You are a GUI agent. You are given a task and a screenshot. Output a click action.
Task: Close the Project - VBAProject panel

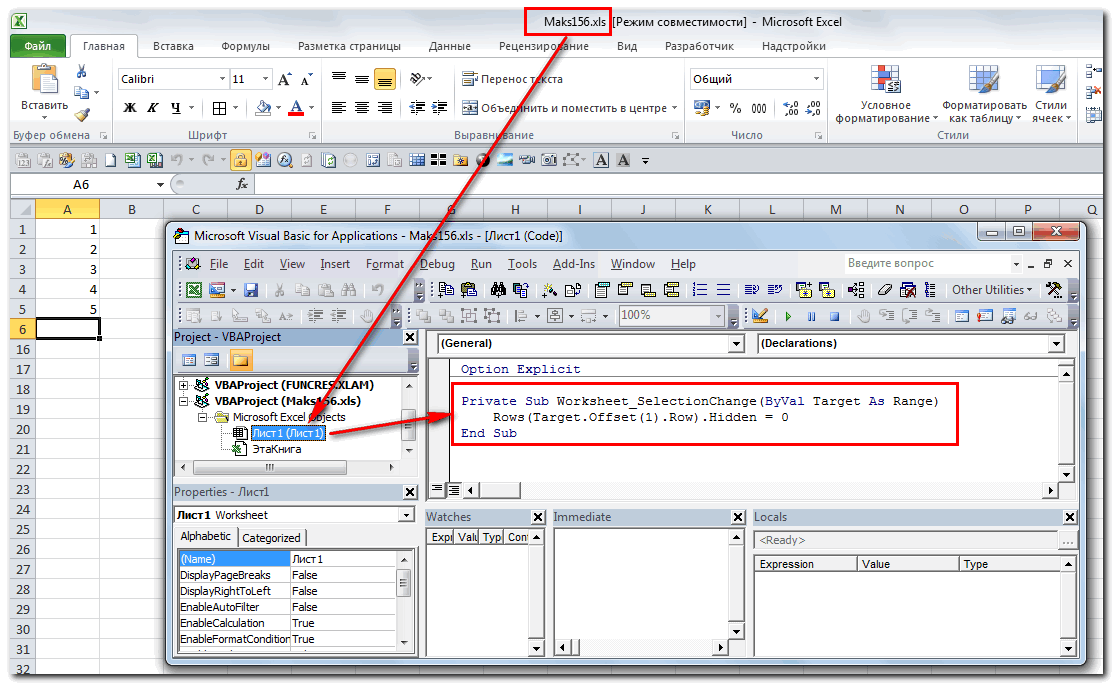(410, 337)
